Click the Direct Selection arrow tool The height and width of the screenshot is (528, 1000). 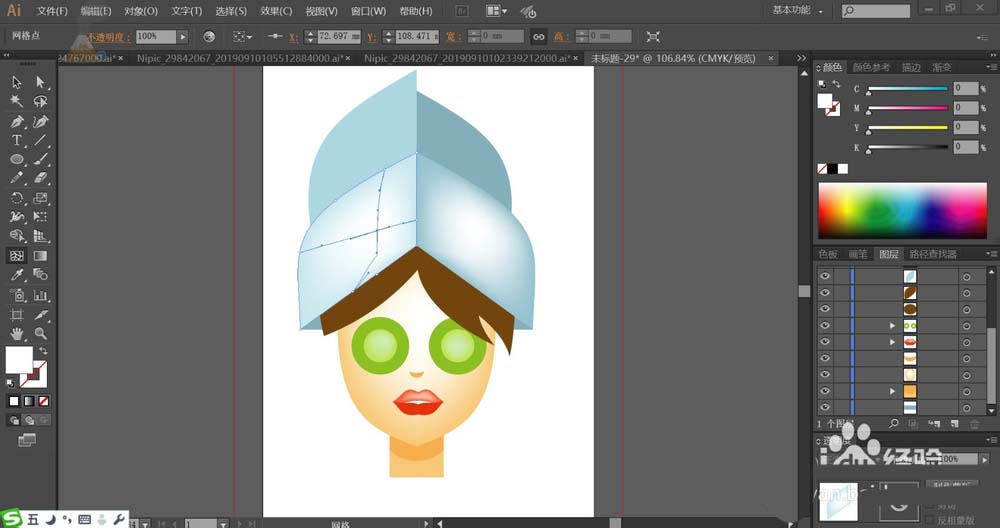pyautogui.click(x=41, y=82)
